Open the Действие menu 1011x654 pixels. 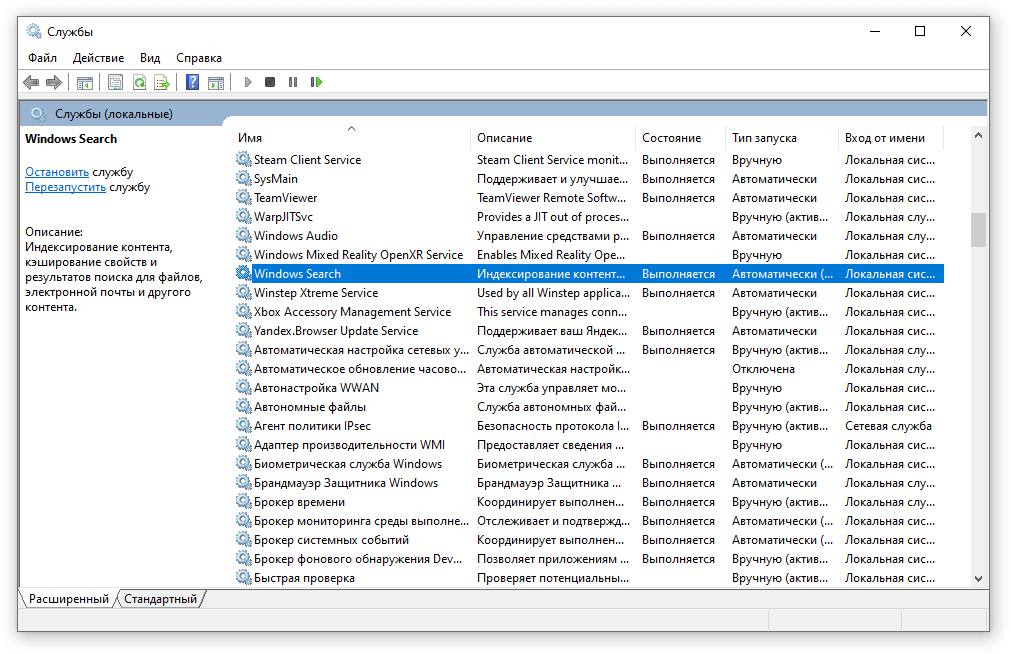tap(98, 58)
